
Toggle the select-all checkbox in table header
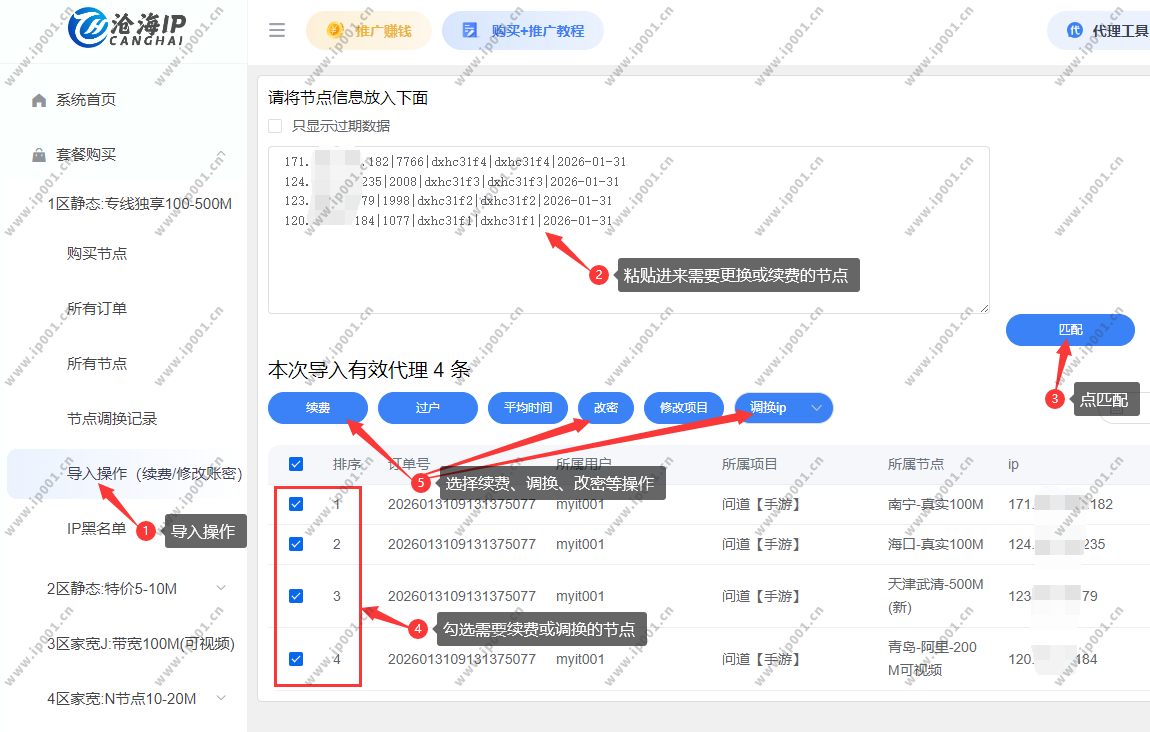pyautogui.click(x=296, y=464)
